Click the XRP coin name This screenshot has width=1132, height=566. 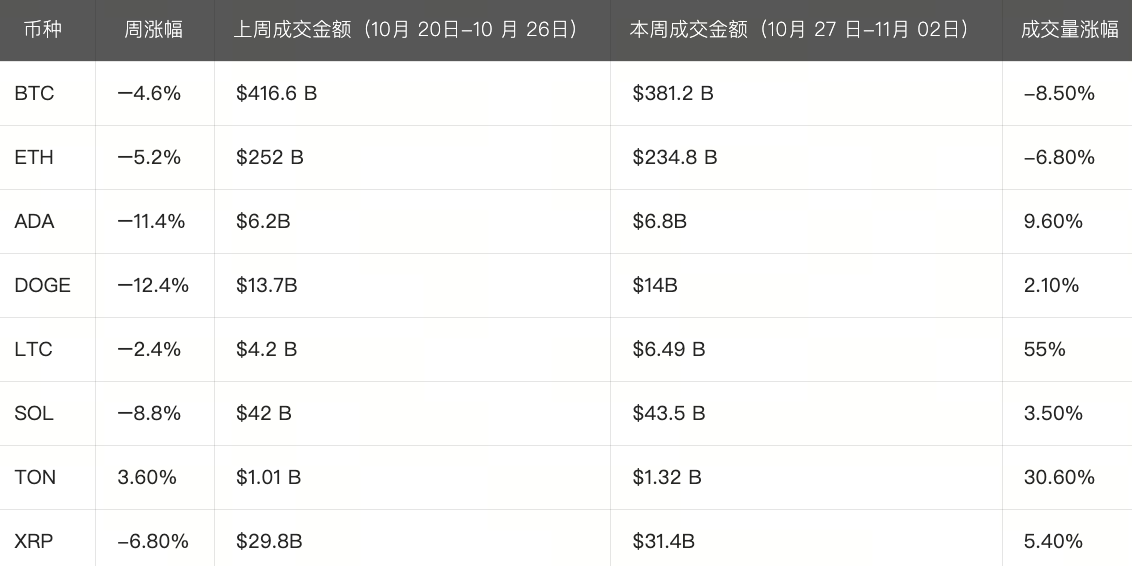pos(34,542)
